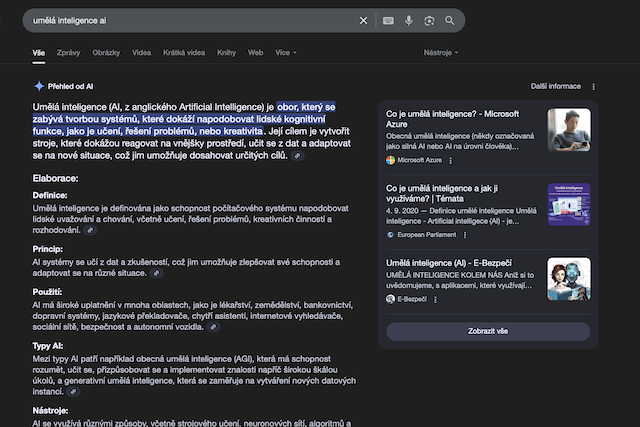
Task: Open the three-dot menu beside E-Bezpečí
Action: (x=435, y=299)
